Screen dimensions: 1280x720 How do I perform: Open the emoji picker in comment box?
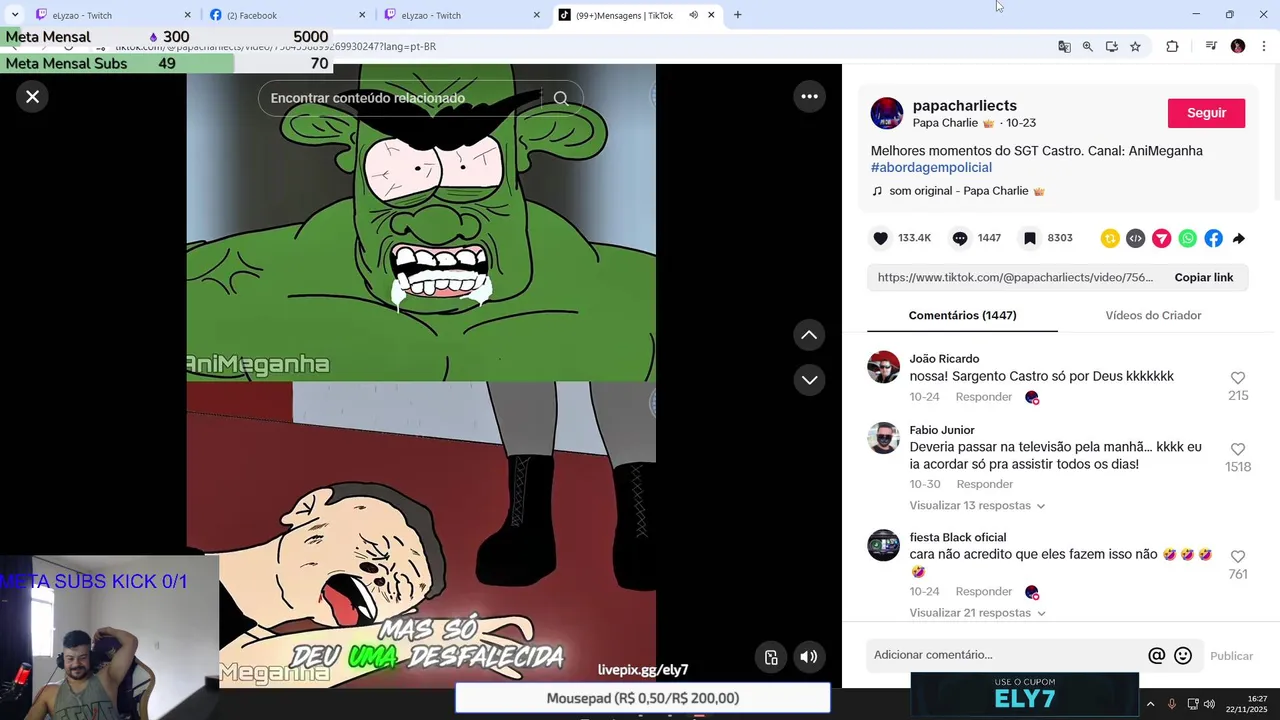(1183, 656)
